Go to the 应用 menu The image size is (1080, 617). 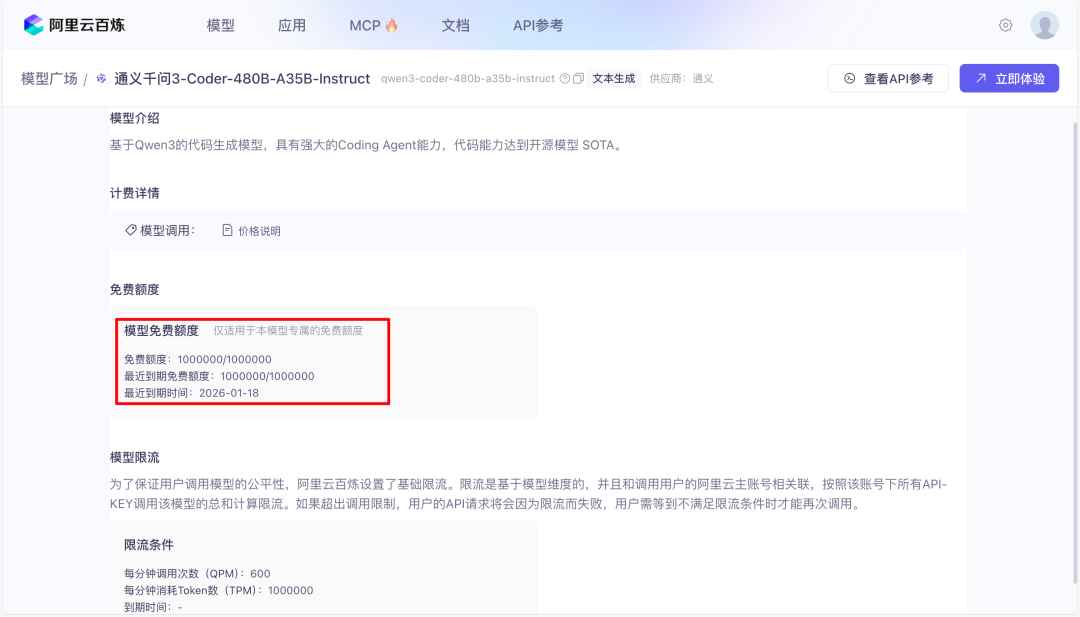(292, 25)
